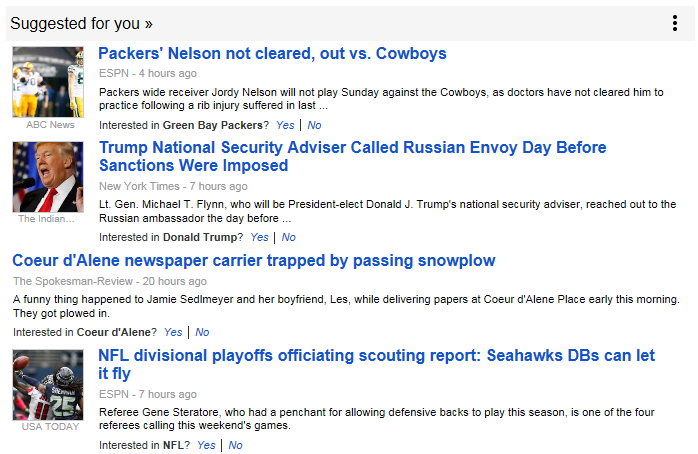Click the Donald Trump photo thumbnail
Screen dimensions: 698x454
point(48,176)
